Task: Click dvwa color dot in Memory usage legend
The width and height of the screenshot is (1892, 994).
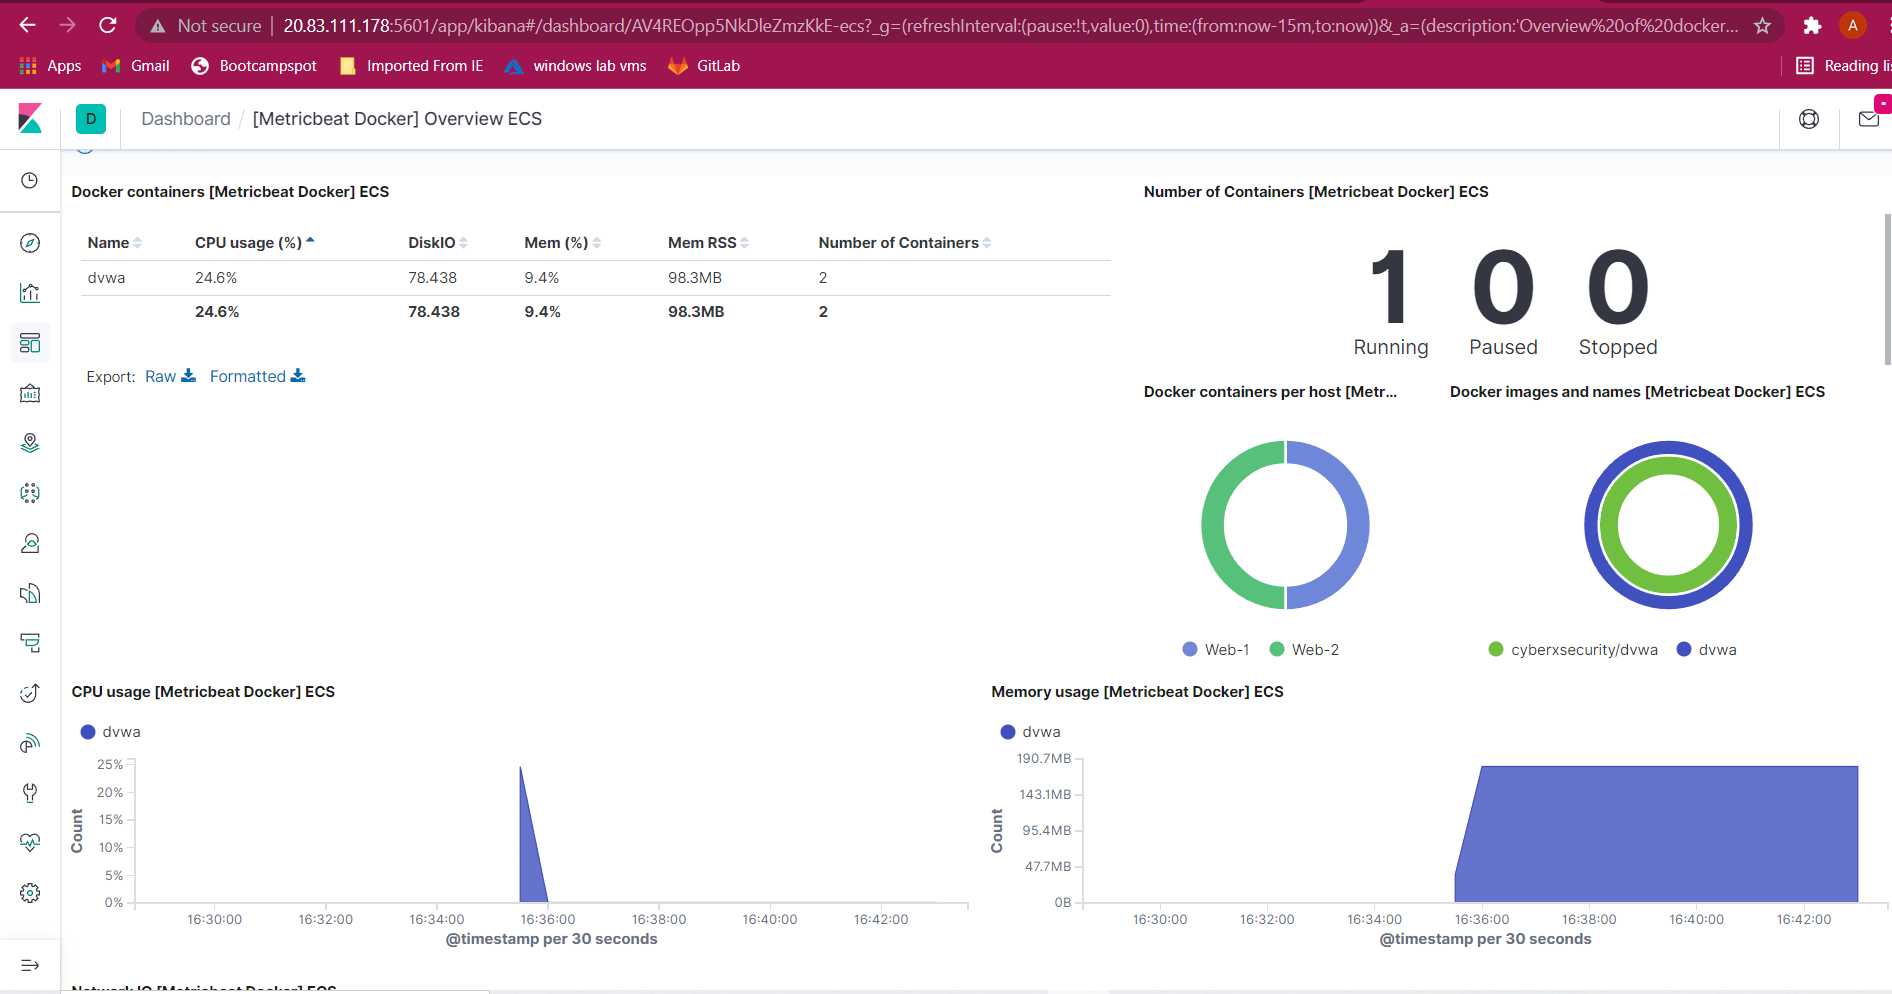Action: 1008,732
